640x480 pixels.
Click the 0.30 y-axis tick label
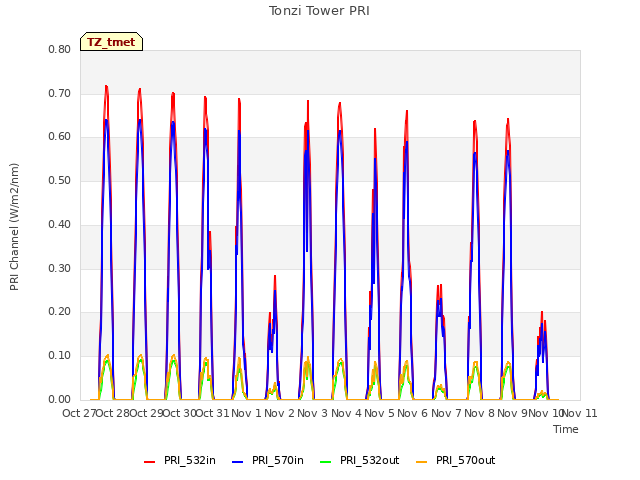[60, 269]
